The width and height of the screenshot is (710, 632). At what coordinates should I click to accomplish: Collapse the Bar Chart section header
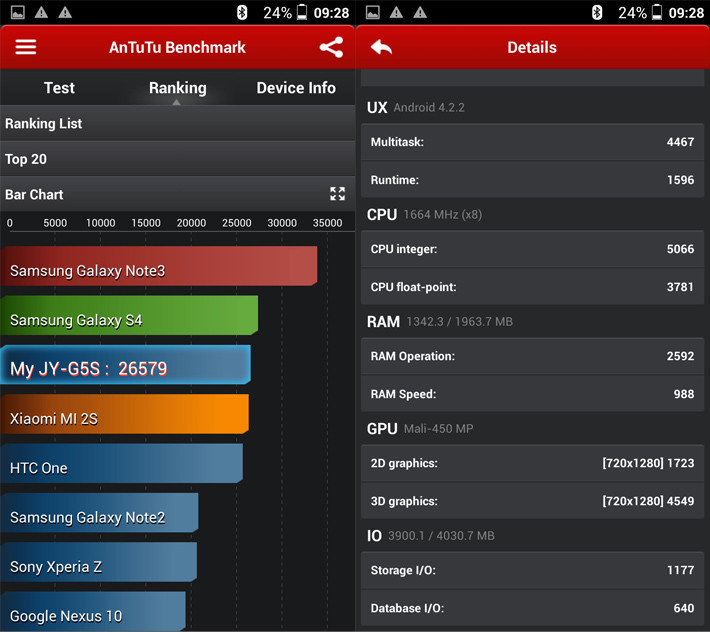[160, 194]
